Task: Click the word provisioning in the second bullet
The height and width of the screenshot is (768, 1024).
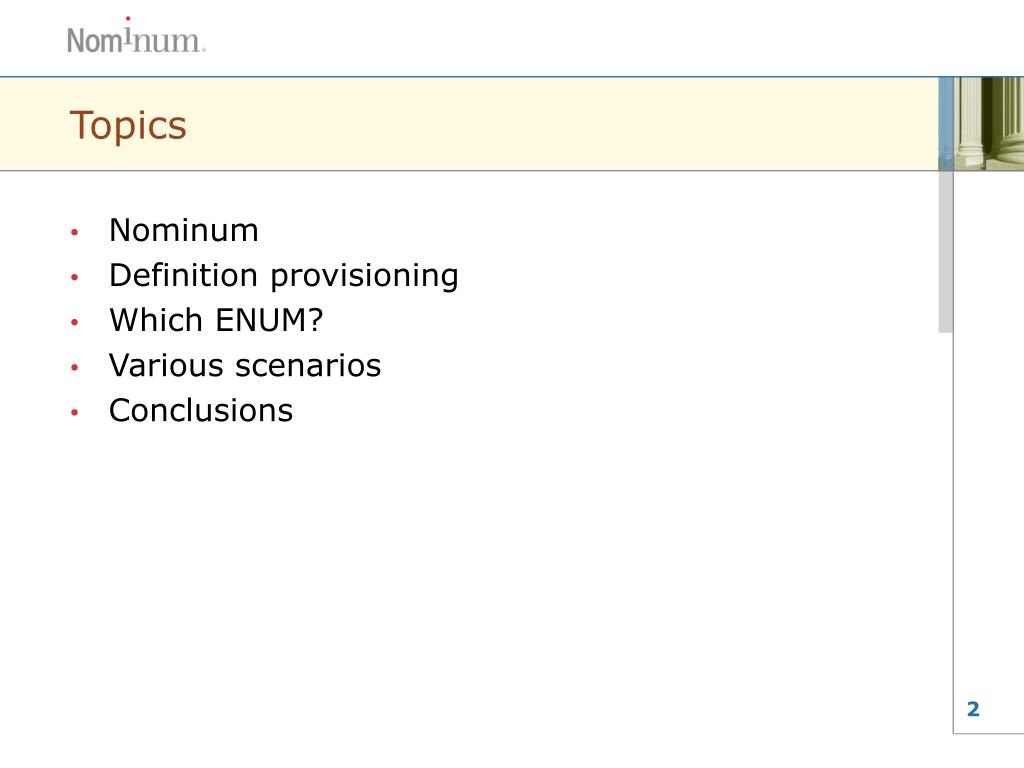Action: [x=364, y=277]
